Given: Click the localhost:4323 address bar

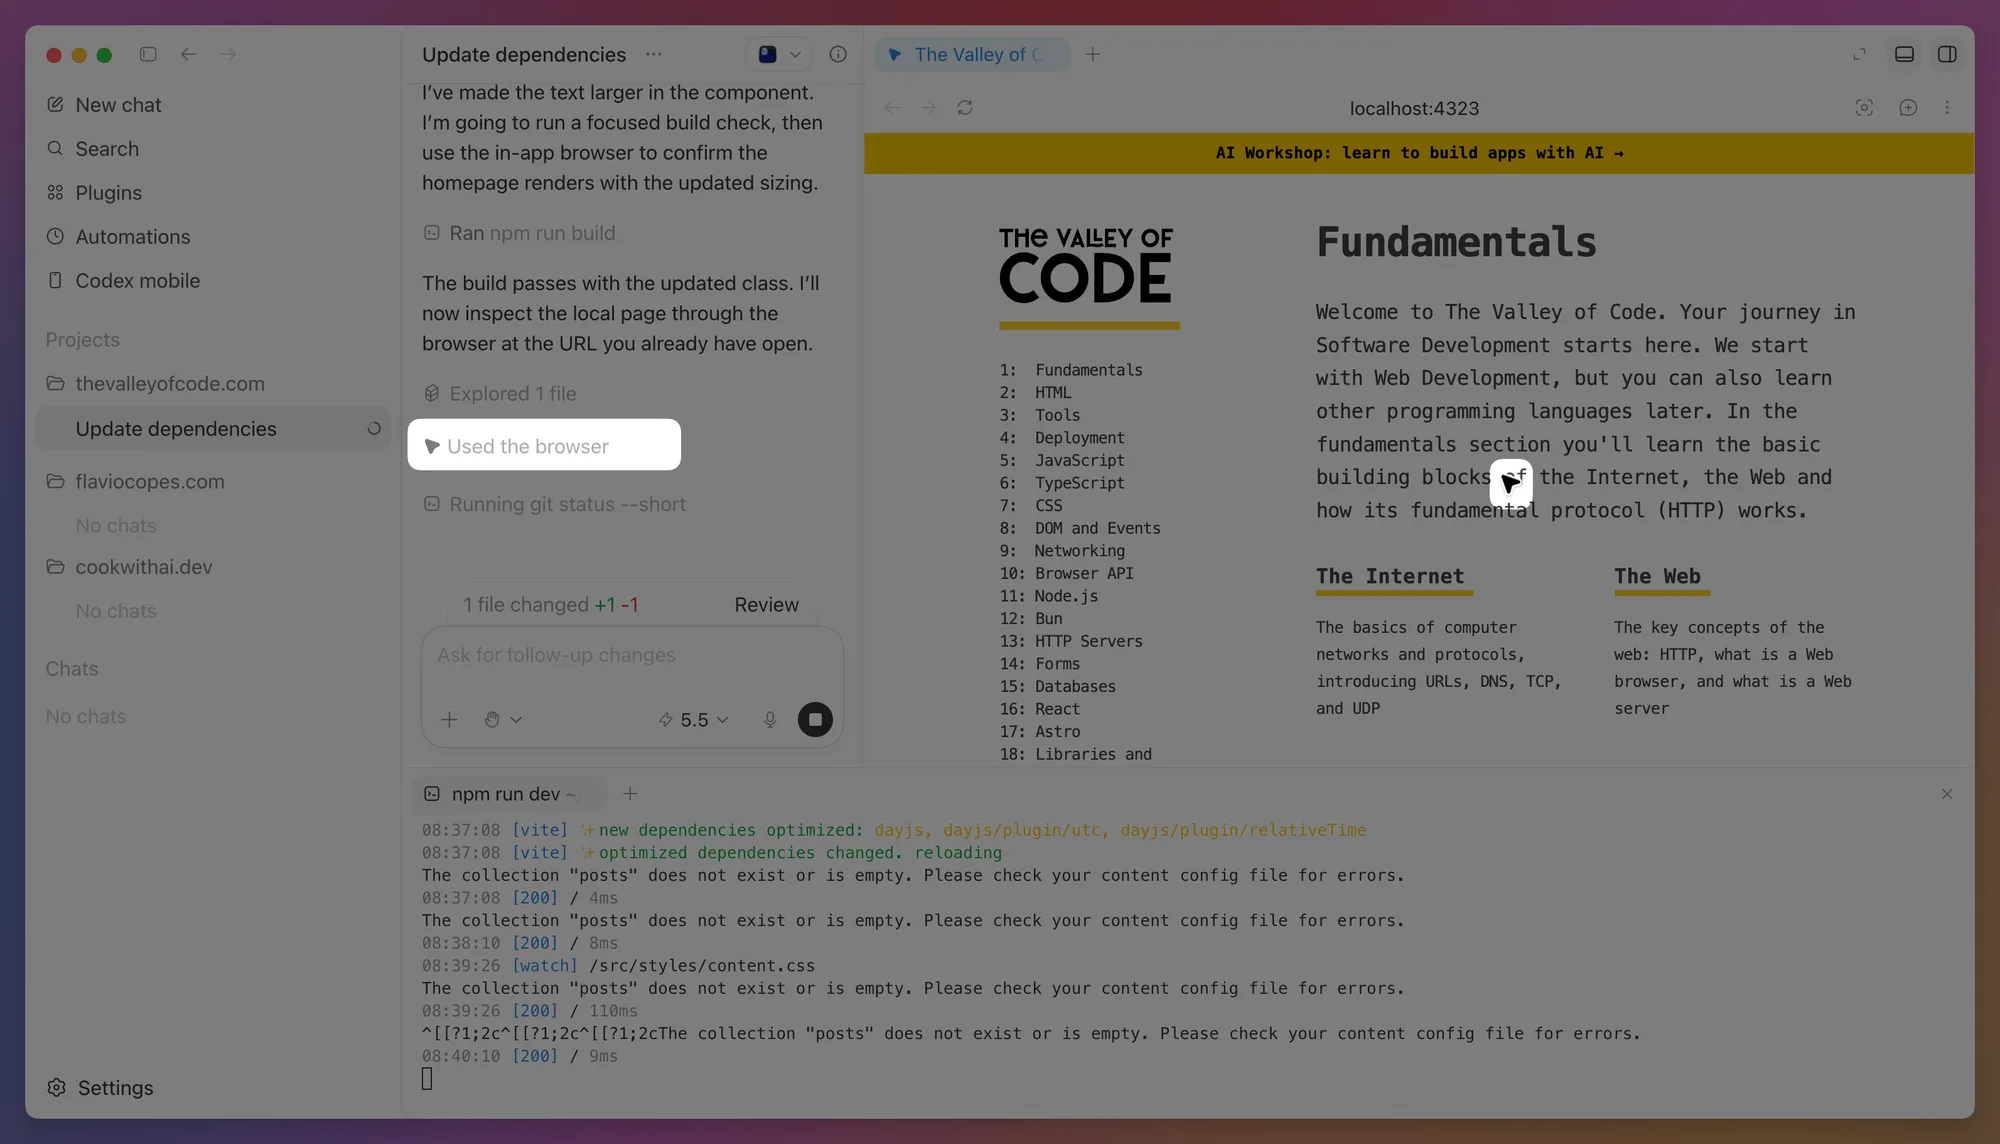Looking at the screenshot, I should 1414,108.
